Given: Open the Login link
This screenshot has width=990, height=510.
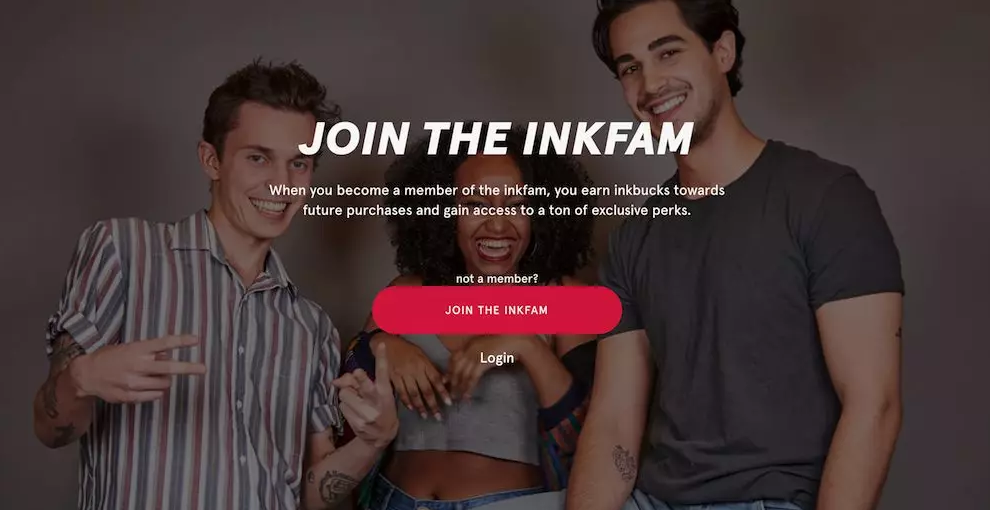Looking at the screenshot, I should (x=497, y=358).
